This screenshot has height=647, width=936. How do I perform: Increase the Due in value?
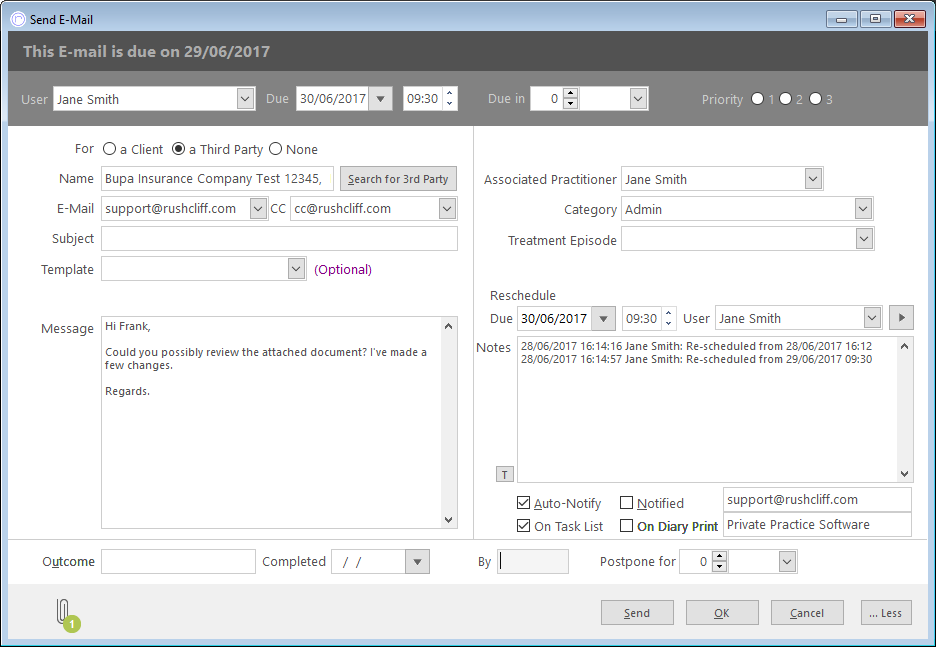pyautogui.click(x=570, y=93)
